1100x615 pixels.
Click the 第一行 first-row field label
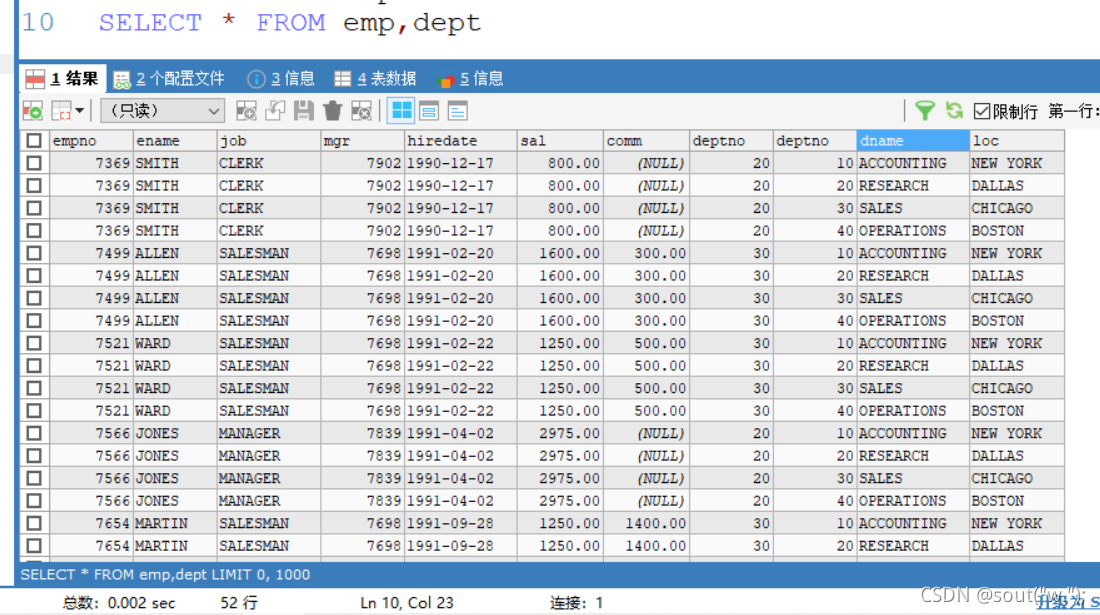tap(1073, 111)
